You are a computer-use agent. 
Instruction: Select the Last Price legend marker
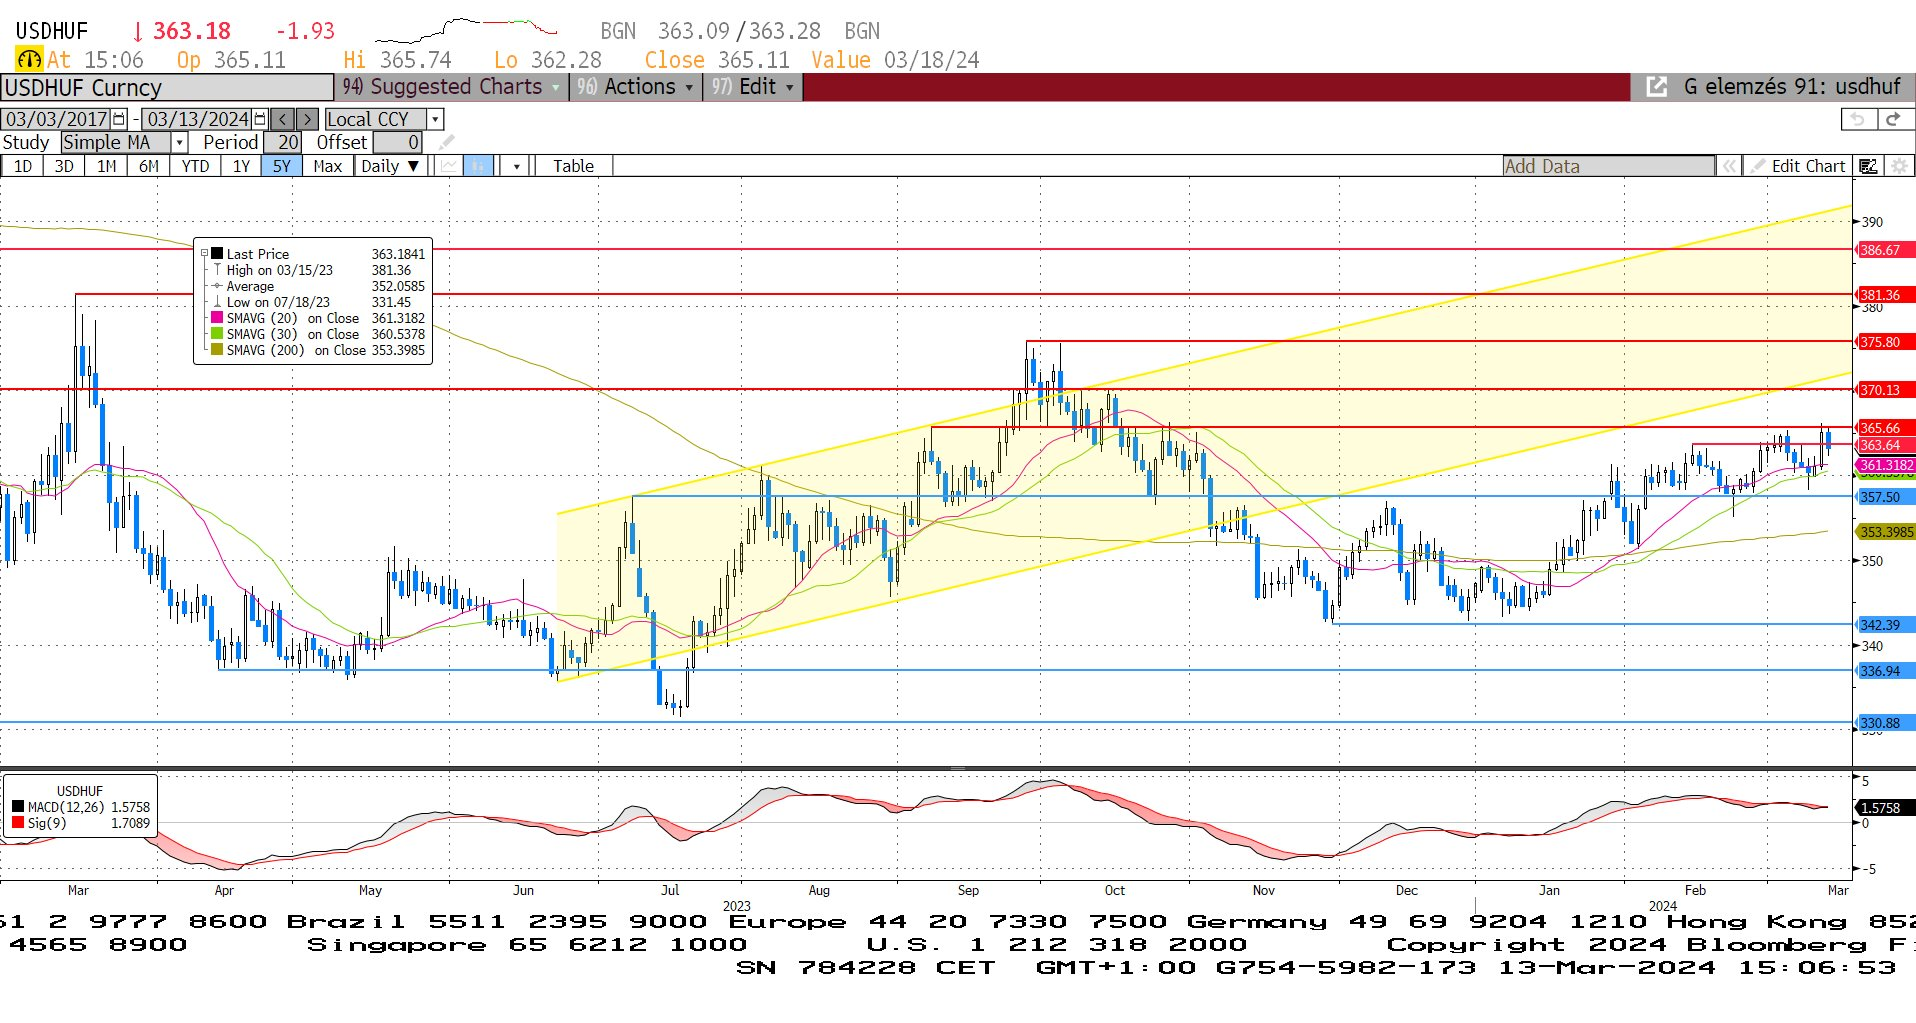[x=217, y=254]
